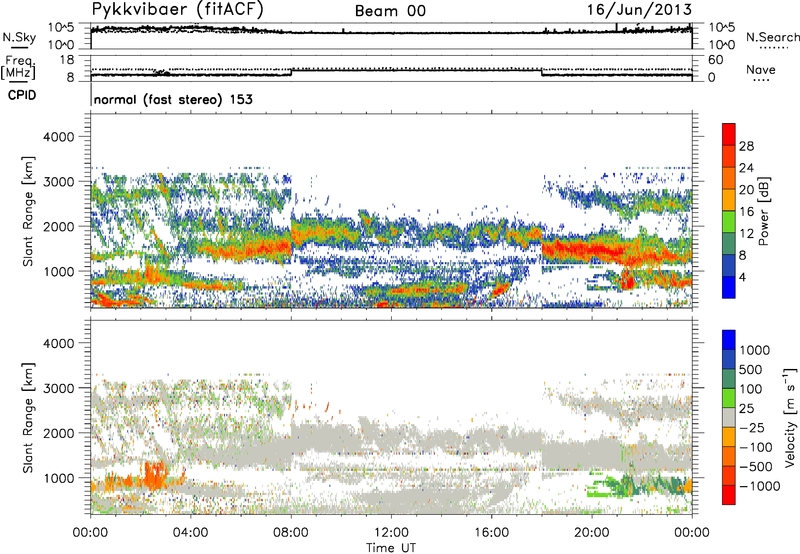Image resolution: width=800 pixels, height=554 pixels.
Task: Click the '04:00' time axis label
Action: click(x=191, y=533)
